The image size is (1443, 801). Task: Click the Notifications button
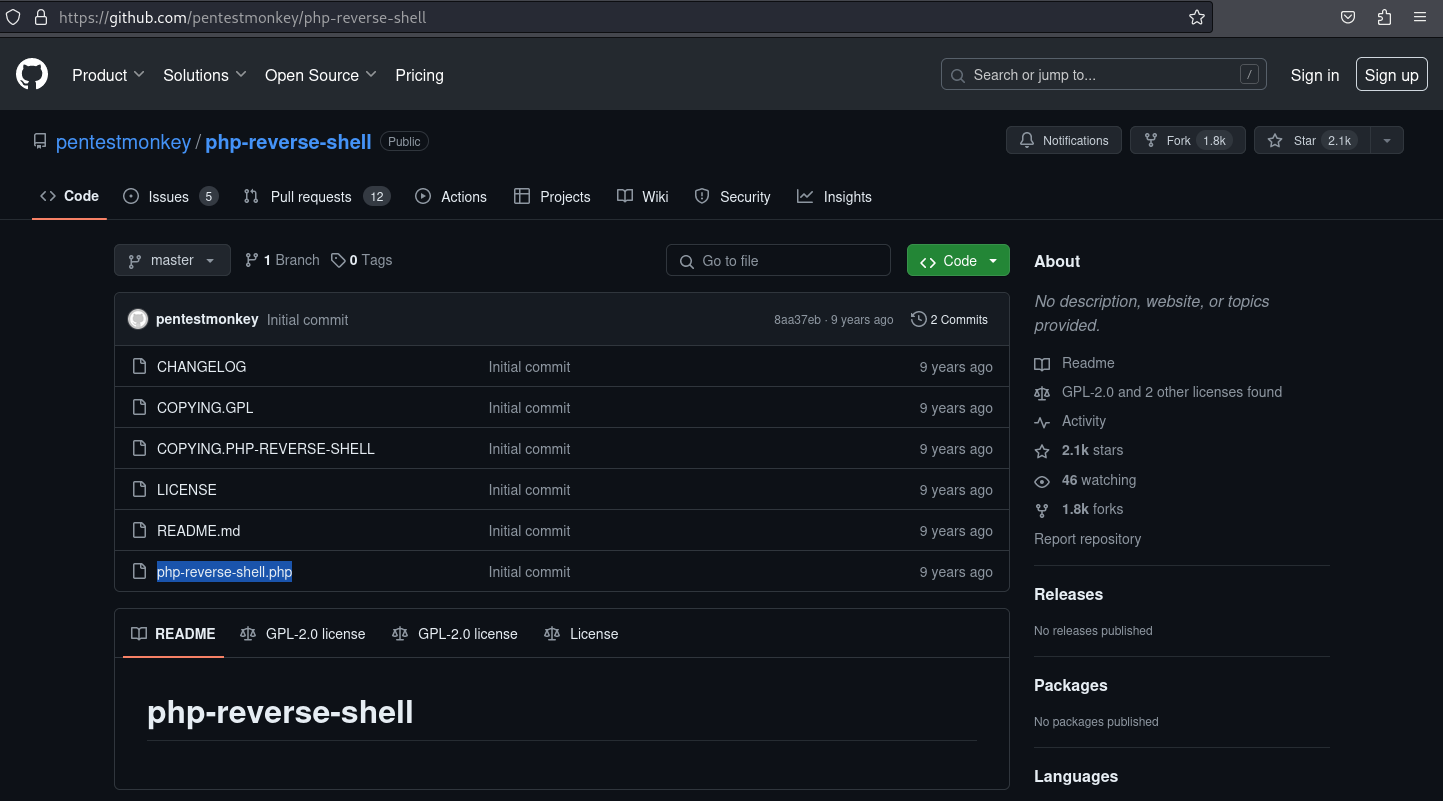(1064, 141)
